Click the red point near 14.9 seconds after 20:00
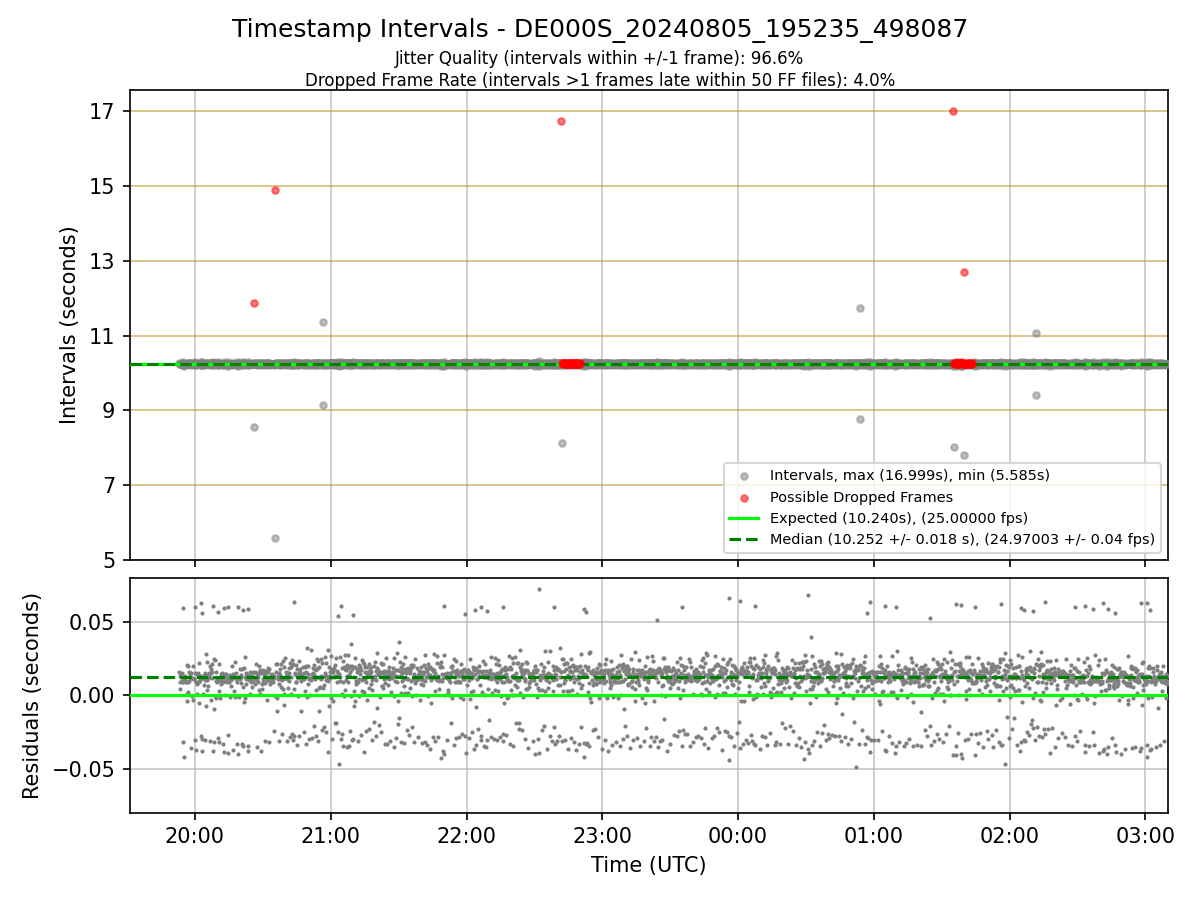 pos(275,190)
